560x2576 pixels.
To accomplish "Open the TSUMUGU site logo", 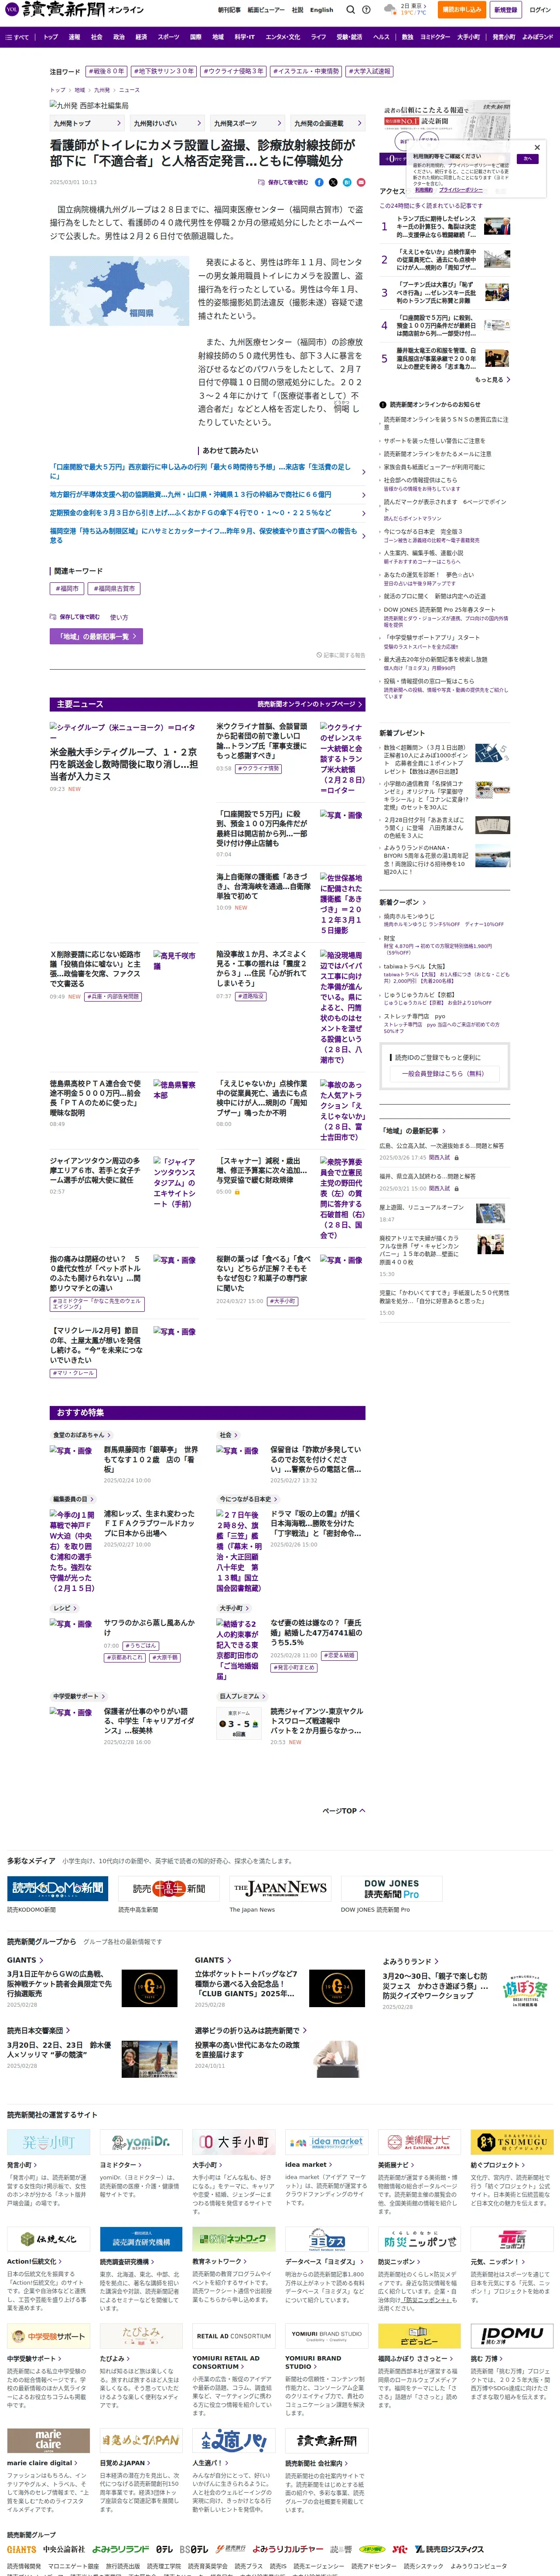I will pyautogui.click(x=512, y=2142).
